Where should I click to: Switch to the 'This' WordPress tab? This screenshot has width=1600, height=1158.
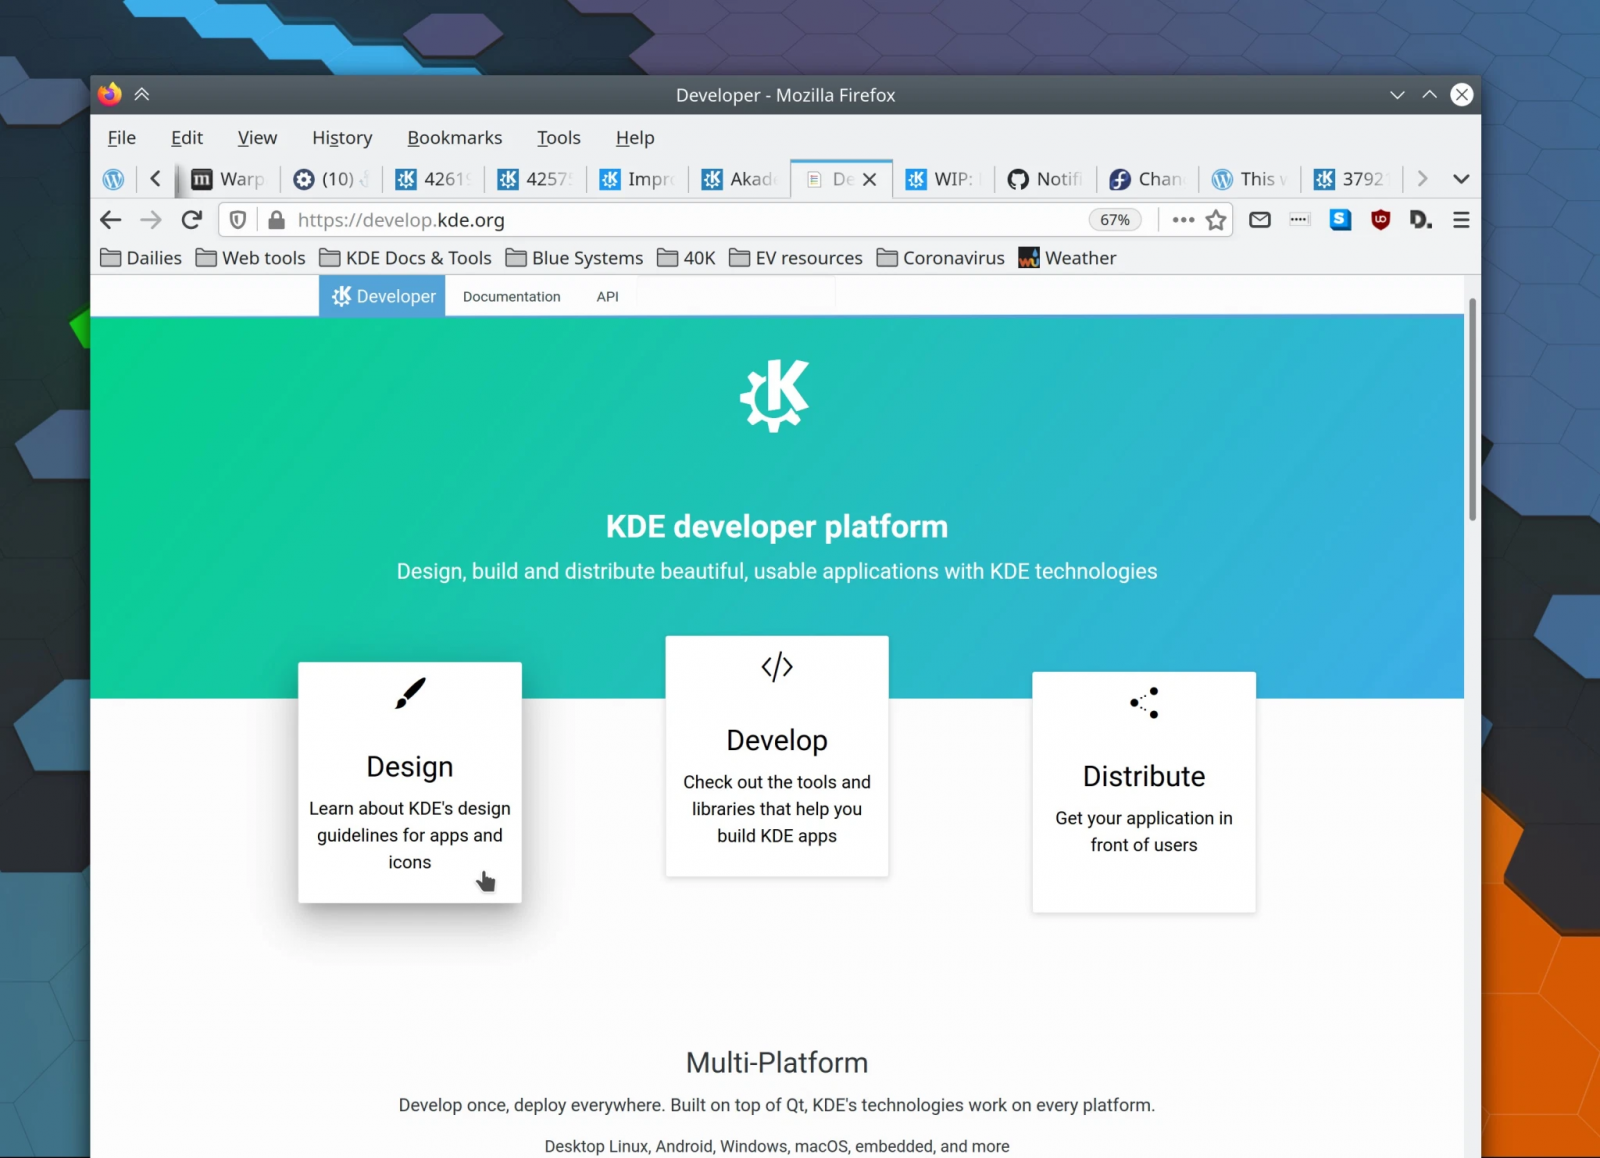point(1249,179)
